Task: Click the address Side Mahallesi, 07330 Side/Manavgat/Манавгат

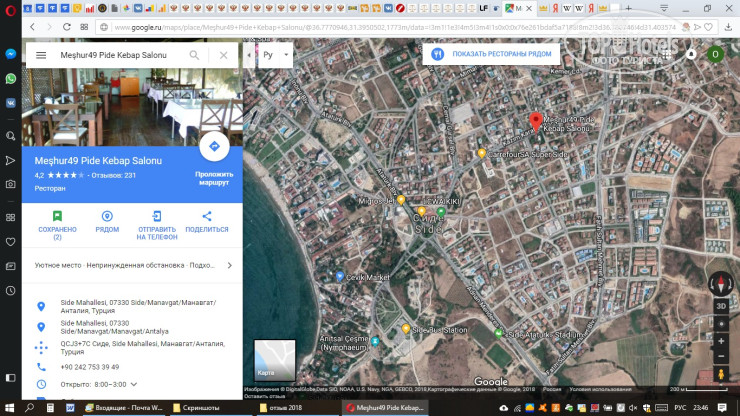Action: [138, 306]
